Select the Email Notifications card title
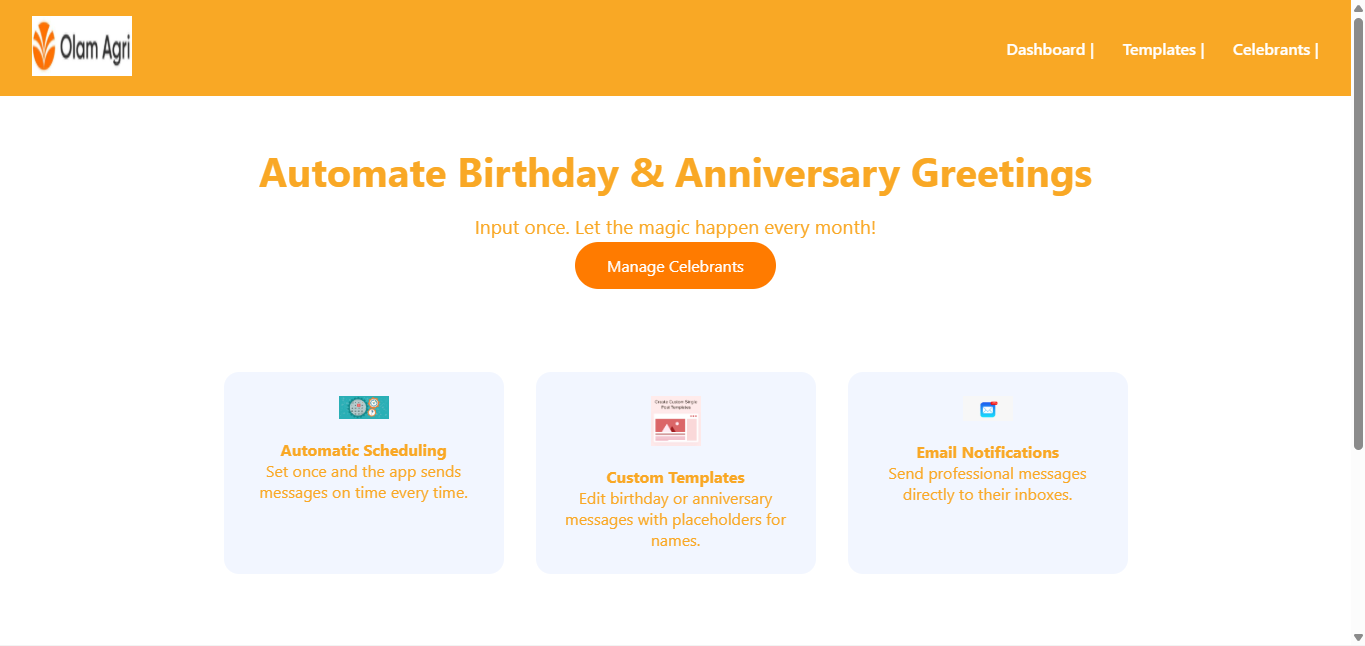This screenshot has width=1365, height=646. 988,453
